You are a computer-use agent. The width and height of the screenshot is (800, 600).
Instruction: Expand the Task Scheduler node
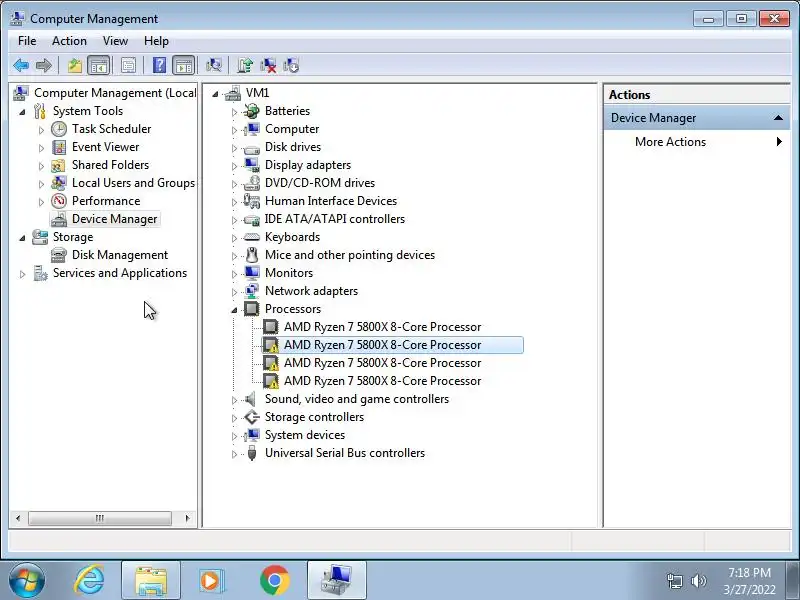click(x=41, y=130)
